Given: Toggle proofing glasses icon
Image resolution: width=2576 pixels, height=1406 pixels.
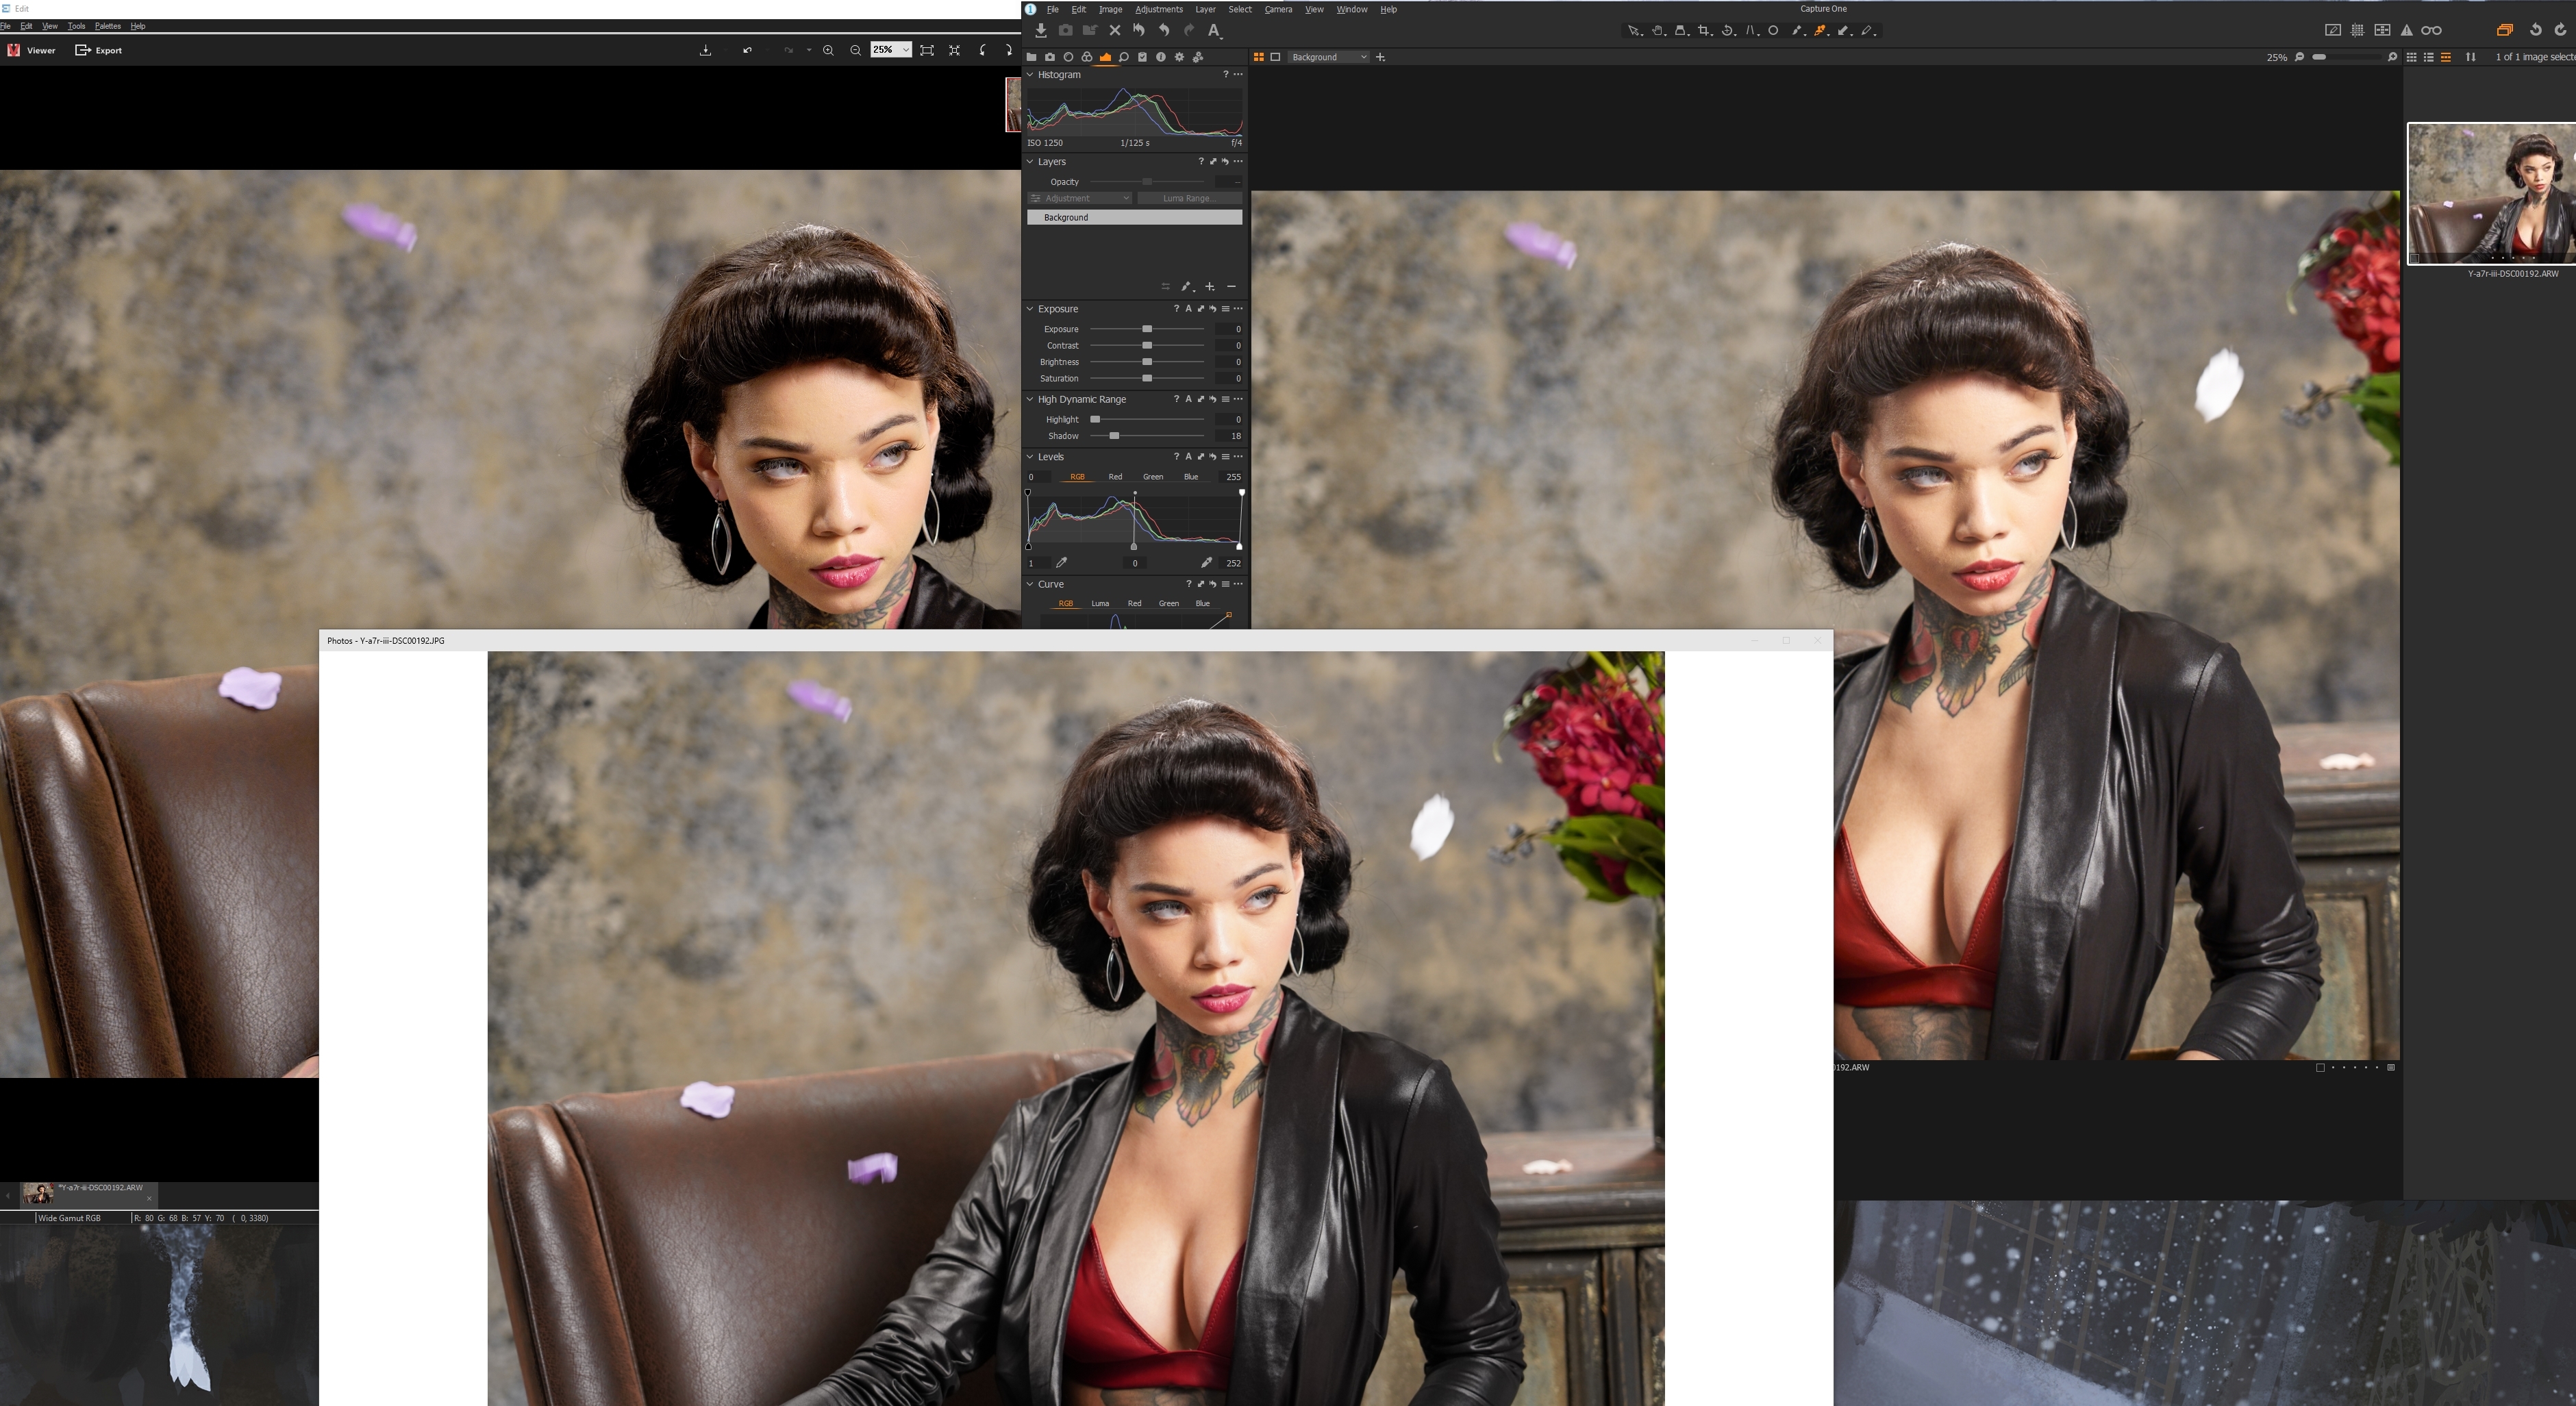Looking at the screenshot, I should pyautogui.click(x=2431, y=30).
